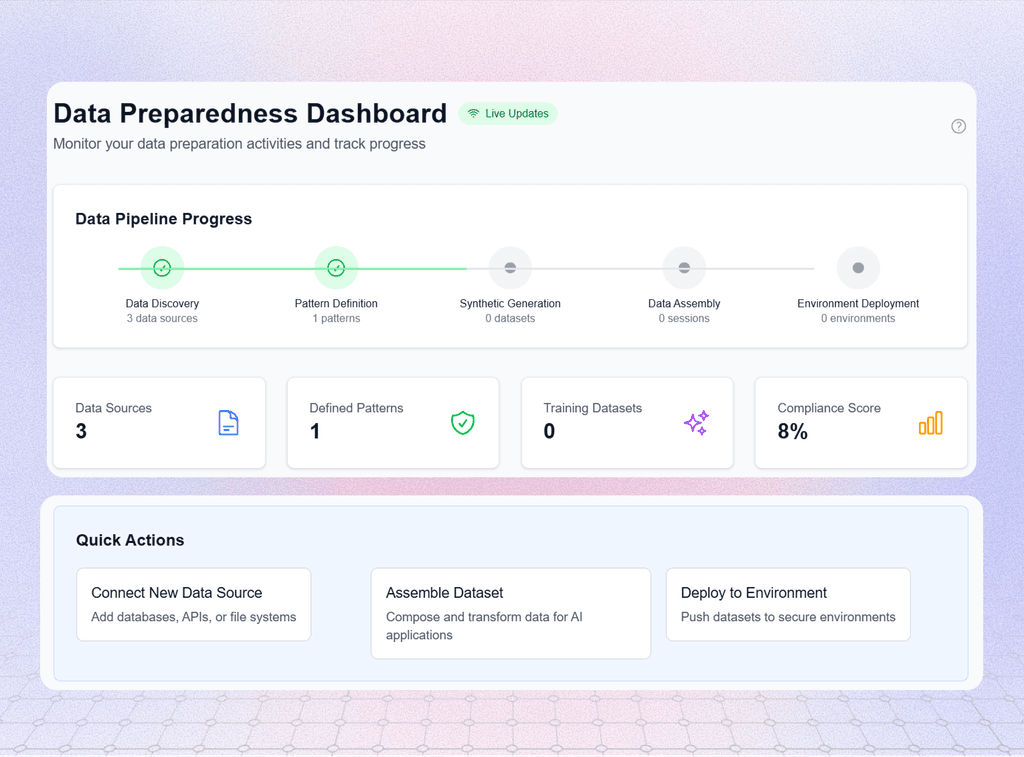
Task: Click the '3 data sources' label
Action: click(161, 318)
